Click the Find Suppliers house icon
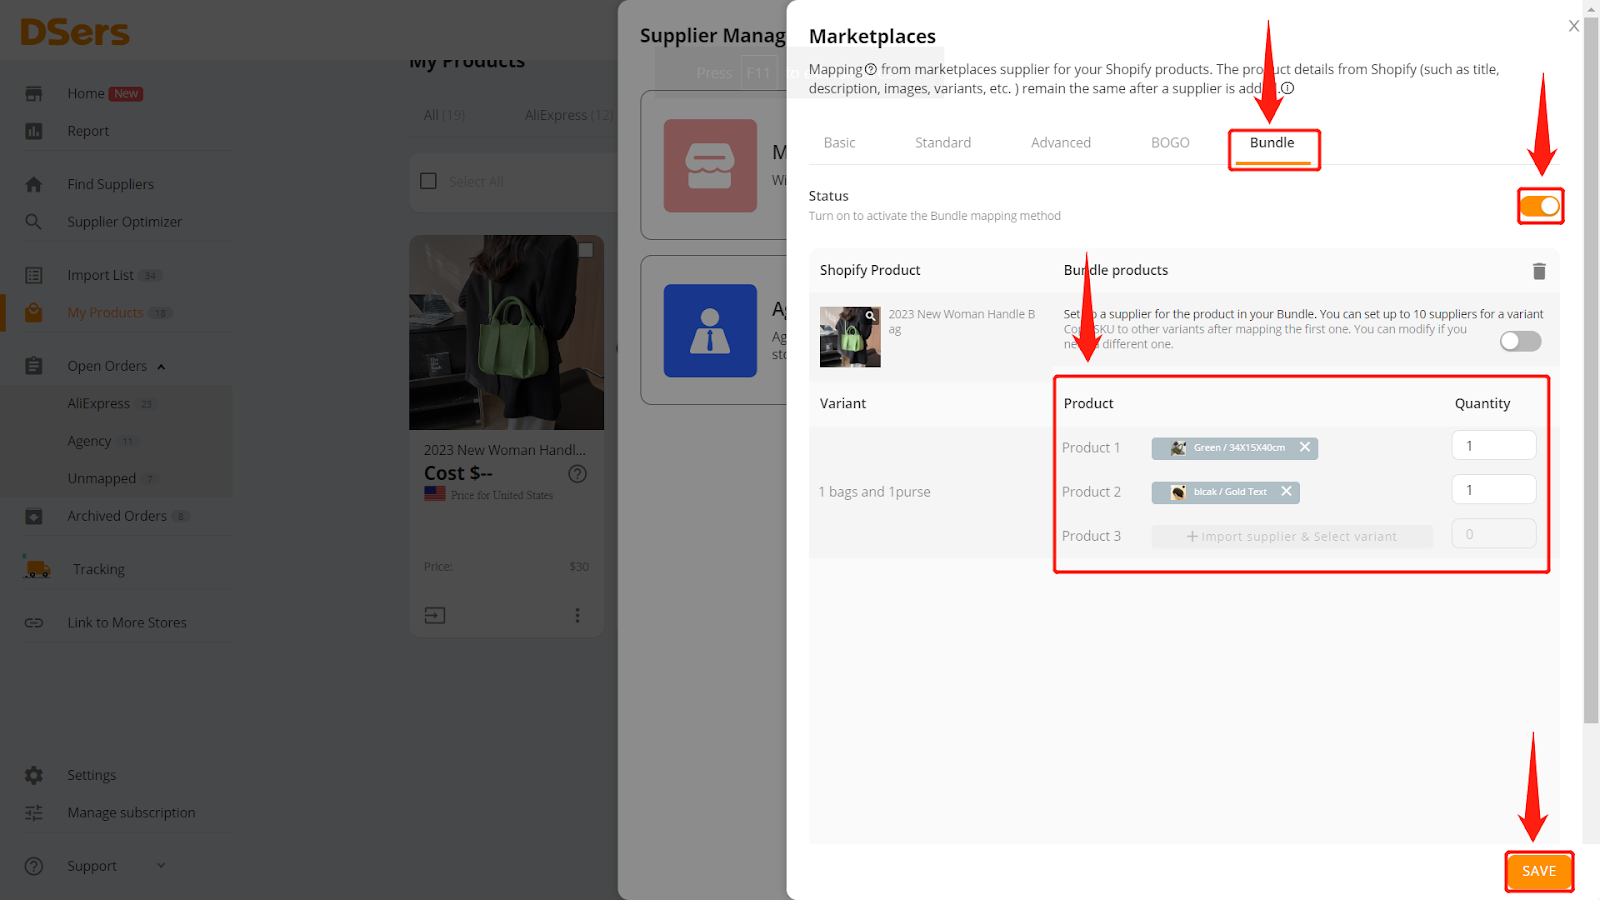The image size is (1600, 900). click(x=34, y=184)
